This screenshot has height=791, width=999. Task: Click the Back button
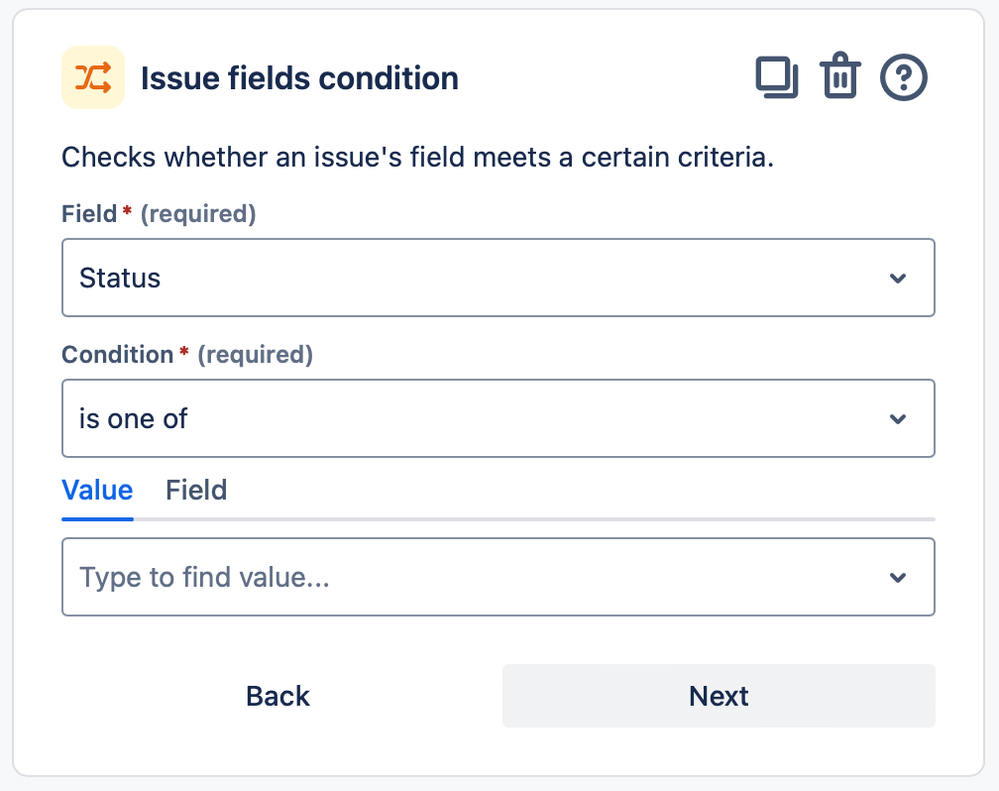click(x=277, y=695)
